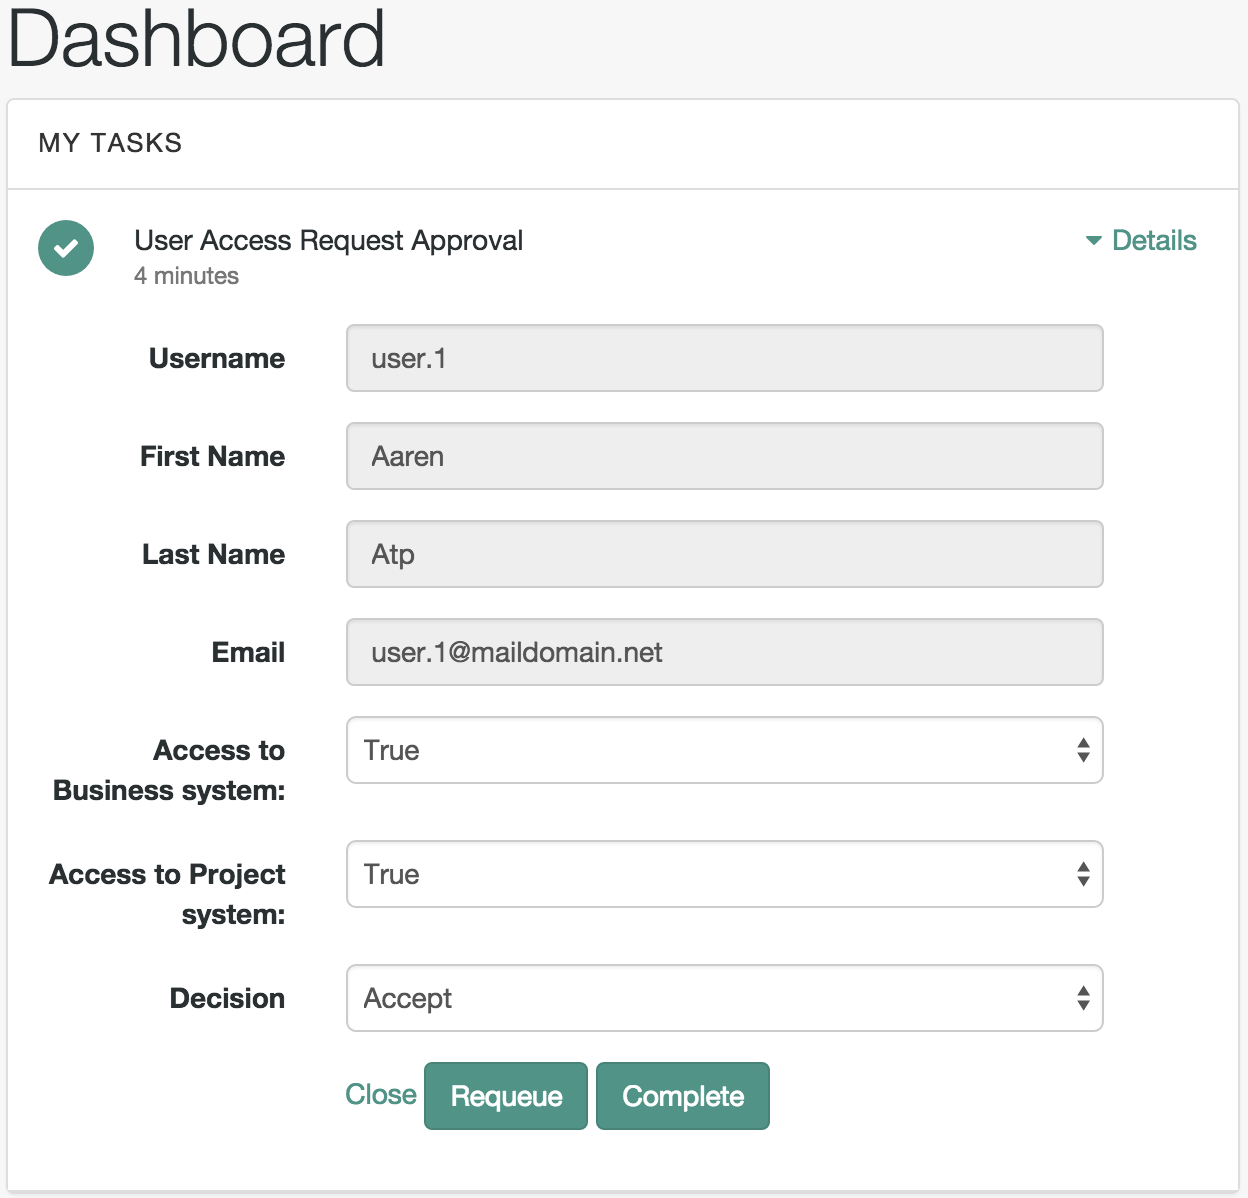The image size is (1248, 1198).
Task: Click the MY TASKS panel heading
Action: (110, 143)
